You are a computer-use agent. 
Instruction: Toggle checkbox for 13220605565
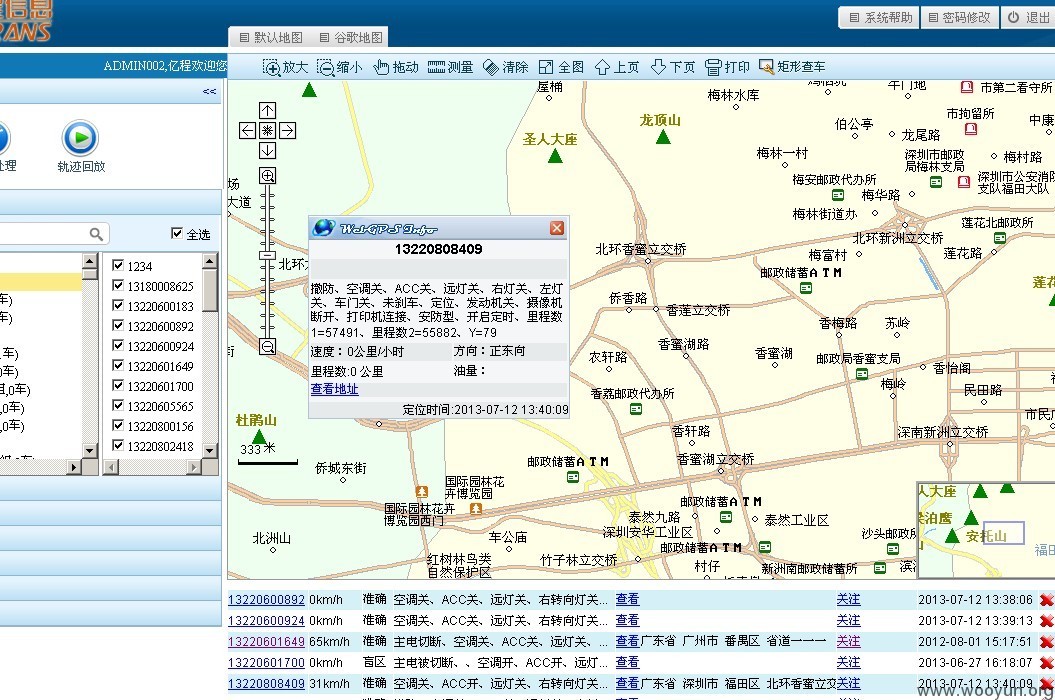point(118,405)
